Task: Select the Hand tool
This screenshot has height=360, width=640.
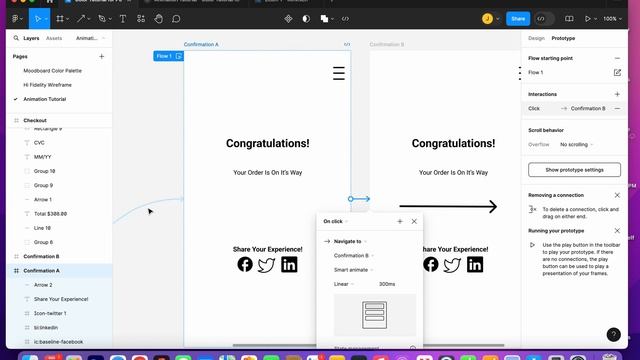Action: pos(158,19)
